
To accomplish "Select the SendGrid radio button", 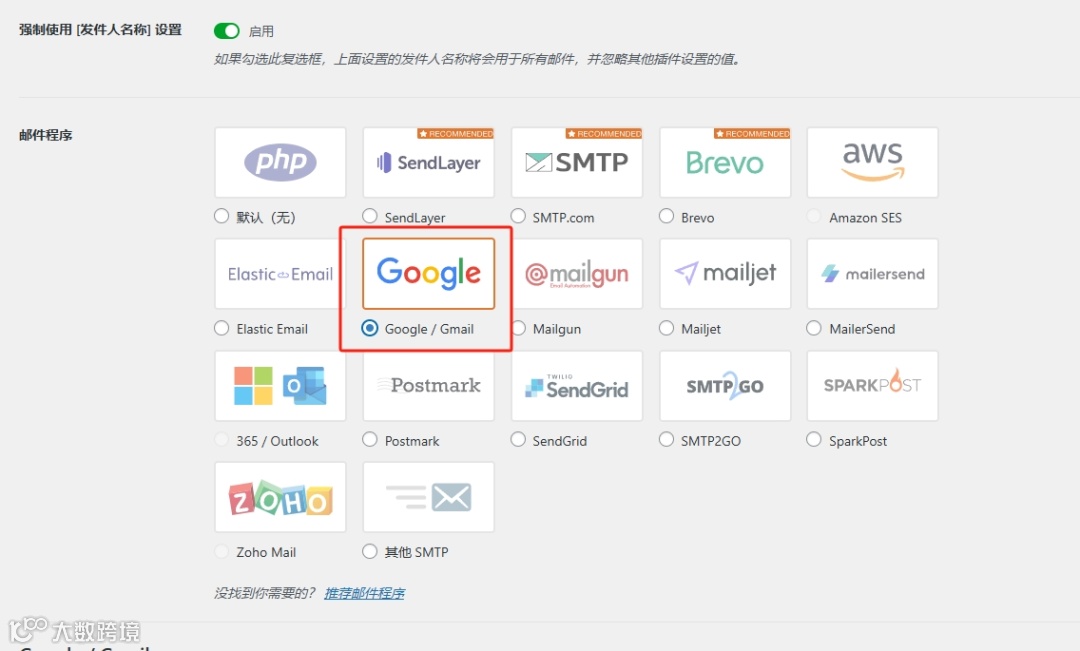I will click(x=518, y=440).
